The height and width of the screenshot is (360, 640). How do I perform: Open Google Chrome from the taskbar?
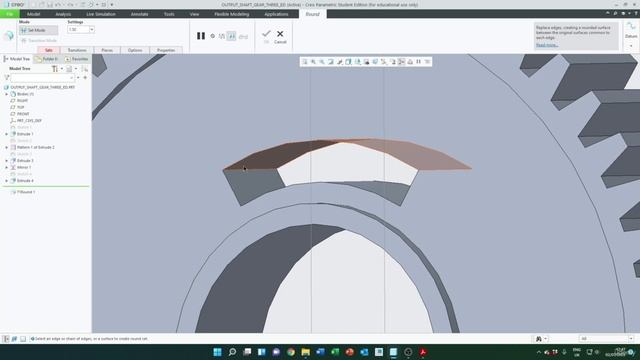pos(291,352)
